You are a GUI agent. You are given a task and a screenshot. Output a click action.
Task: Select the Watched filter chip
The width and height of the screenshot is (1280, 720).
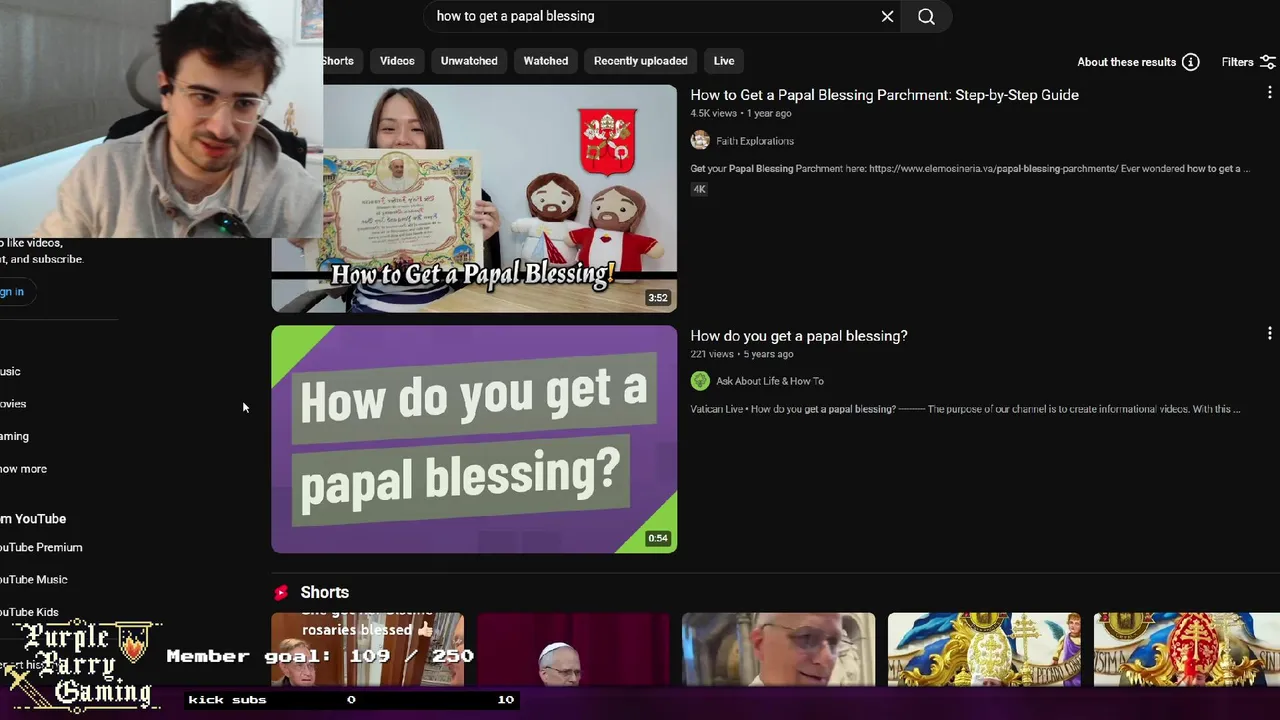pos(546,61)
